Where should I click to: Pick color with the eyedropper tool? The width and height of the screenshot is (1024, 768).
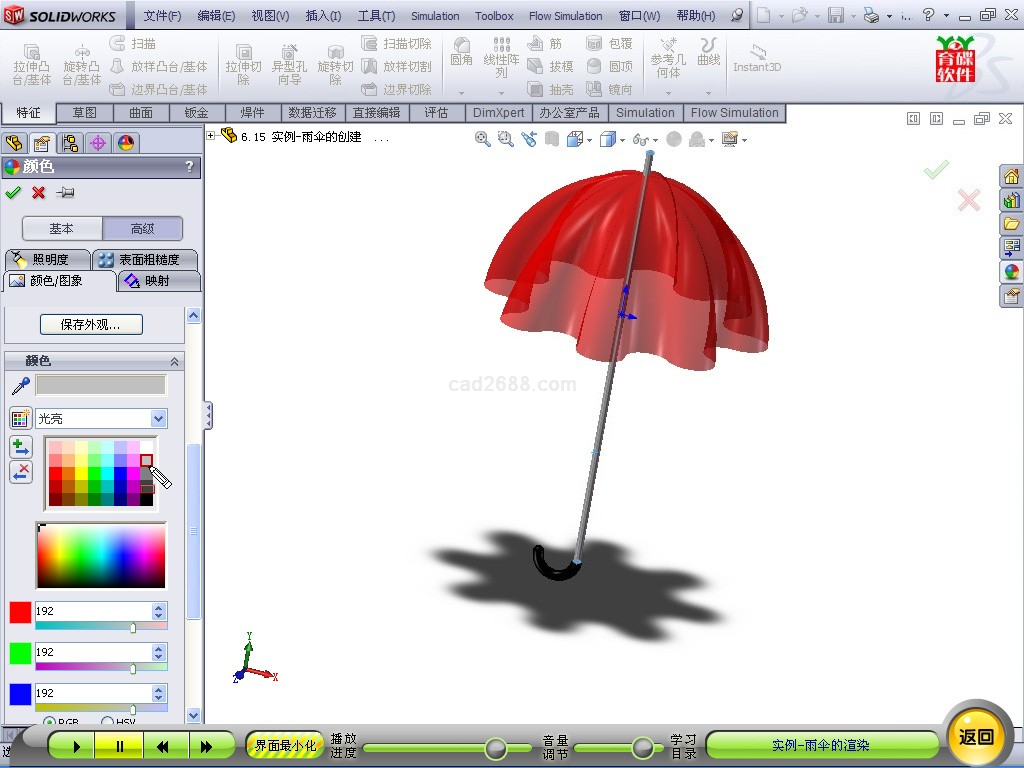coord(20,386)
